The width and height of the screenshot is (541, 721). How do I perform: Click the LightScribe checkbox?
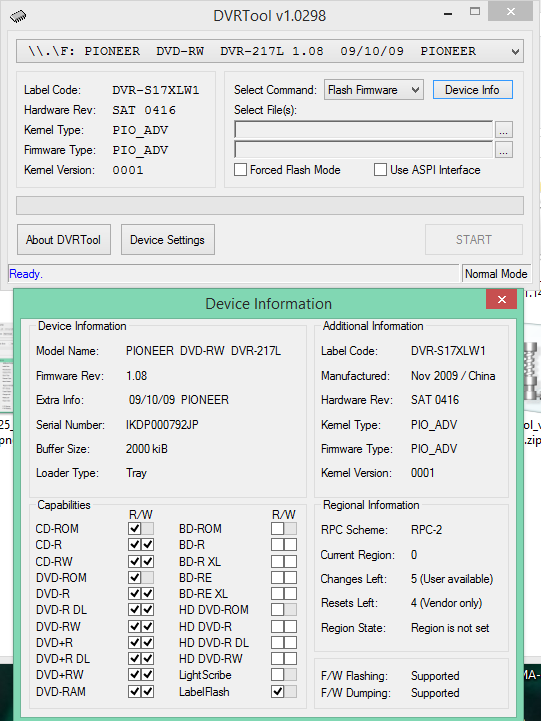(x=278, y=675)
